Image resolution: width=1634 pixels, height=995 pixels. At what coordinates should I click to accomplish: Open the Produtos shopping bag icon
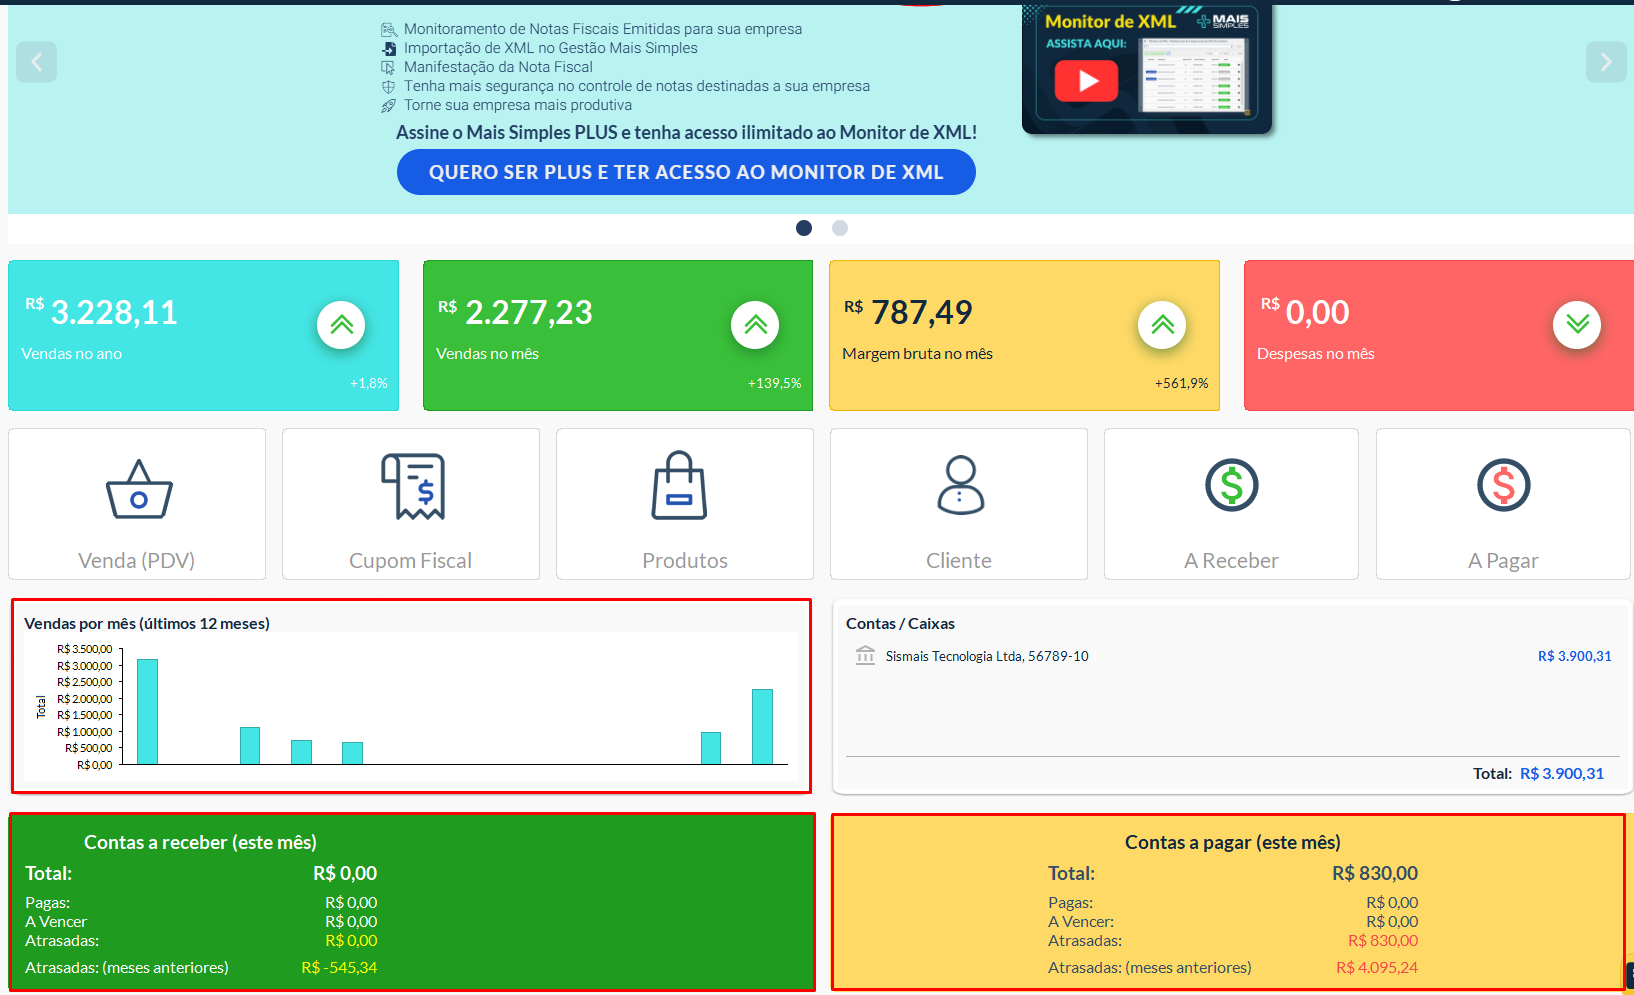[x=679, y=487]
